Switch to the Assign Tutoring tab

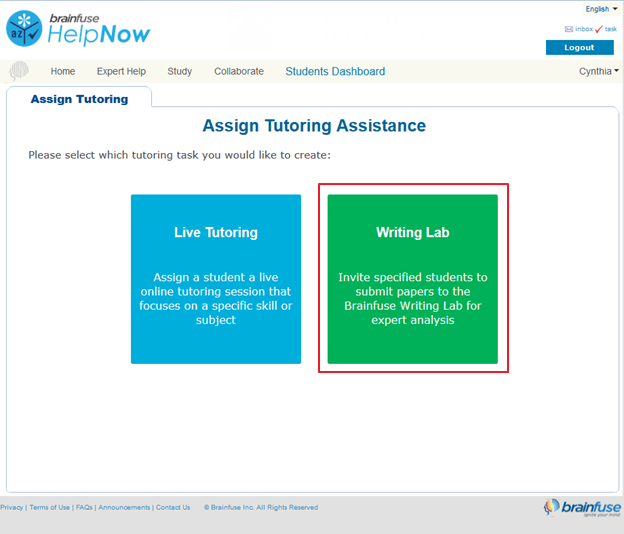79,99
